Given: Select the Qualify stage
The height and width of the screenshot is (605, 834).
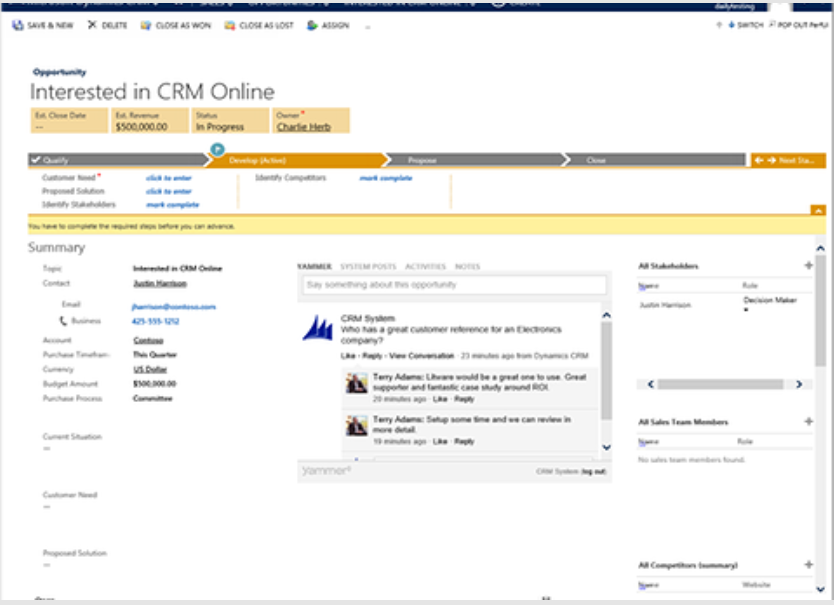Looking at the screenshot, I should 117,160.
